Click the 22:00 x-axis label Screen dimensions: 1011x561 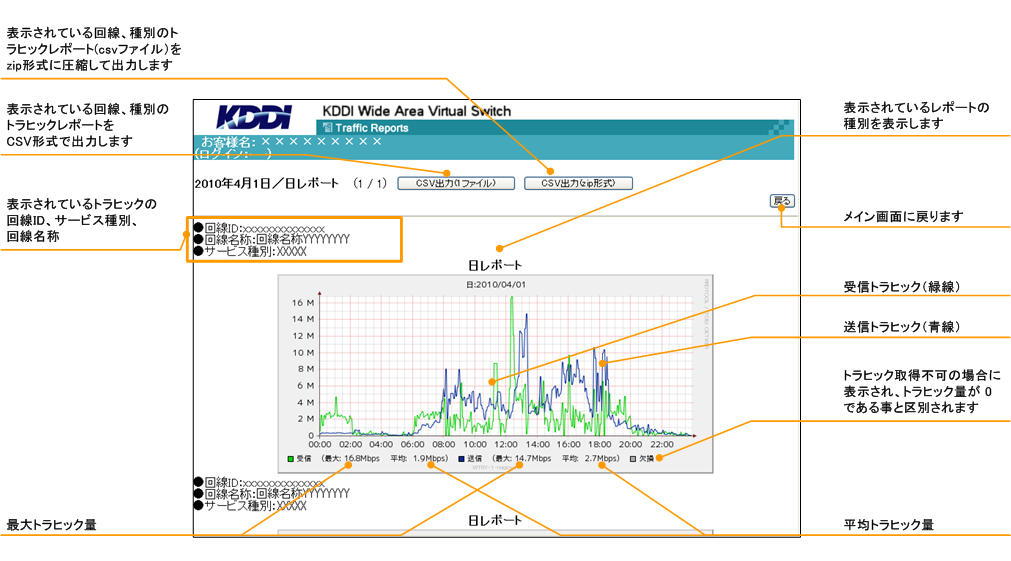(x=662, y=444)
